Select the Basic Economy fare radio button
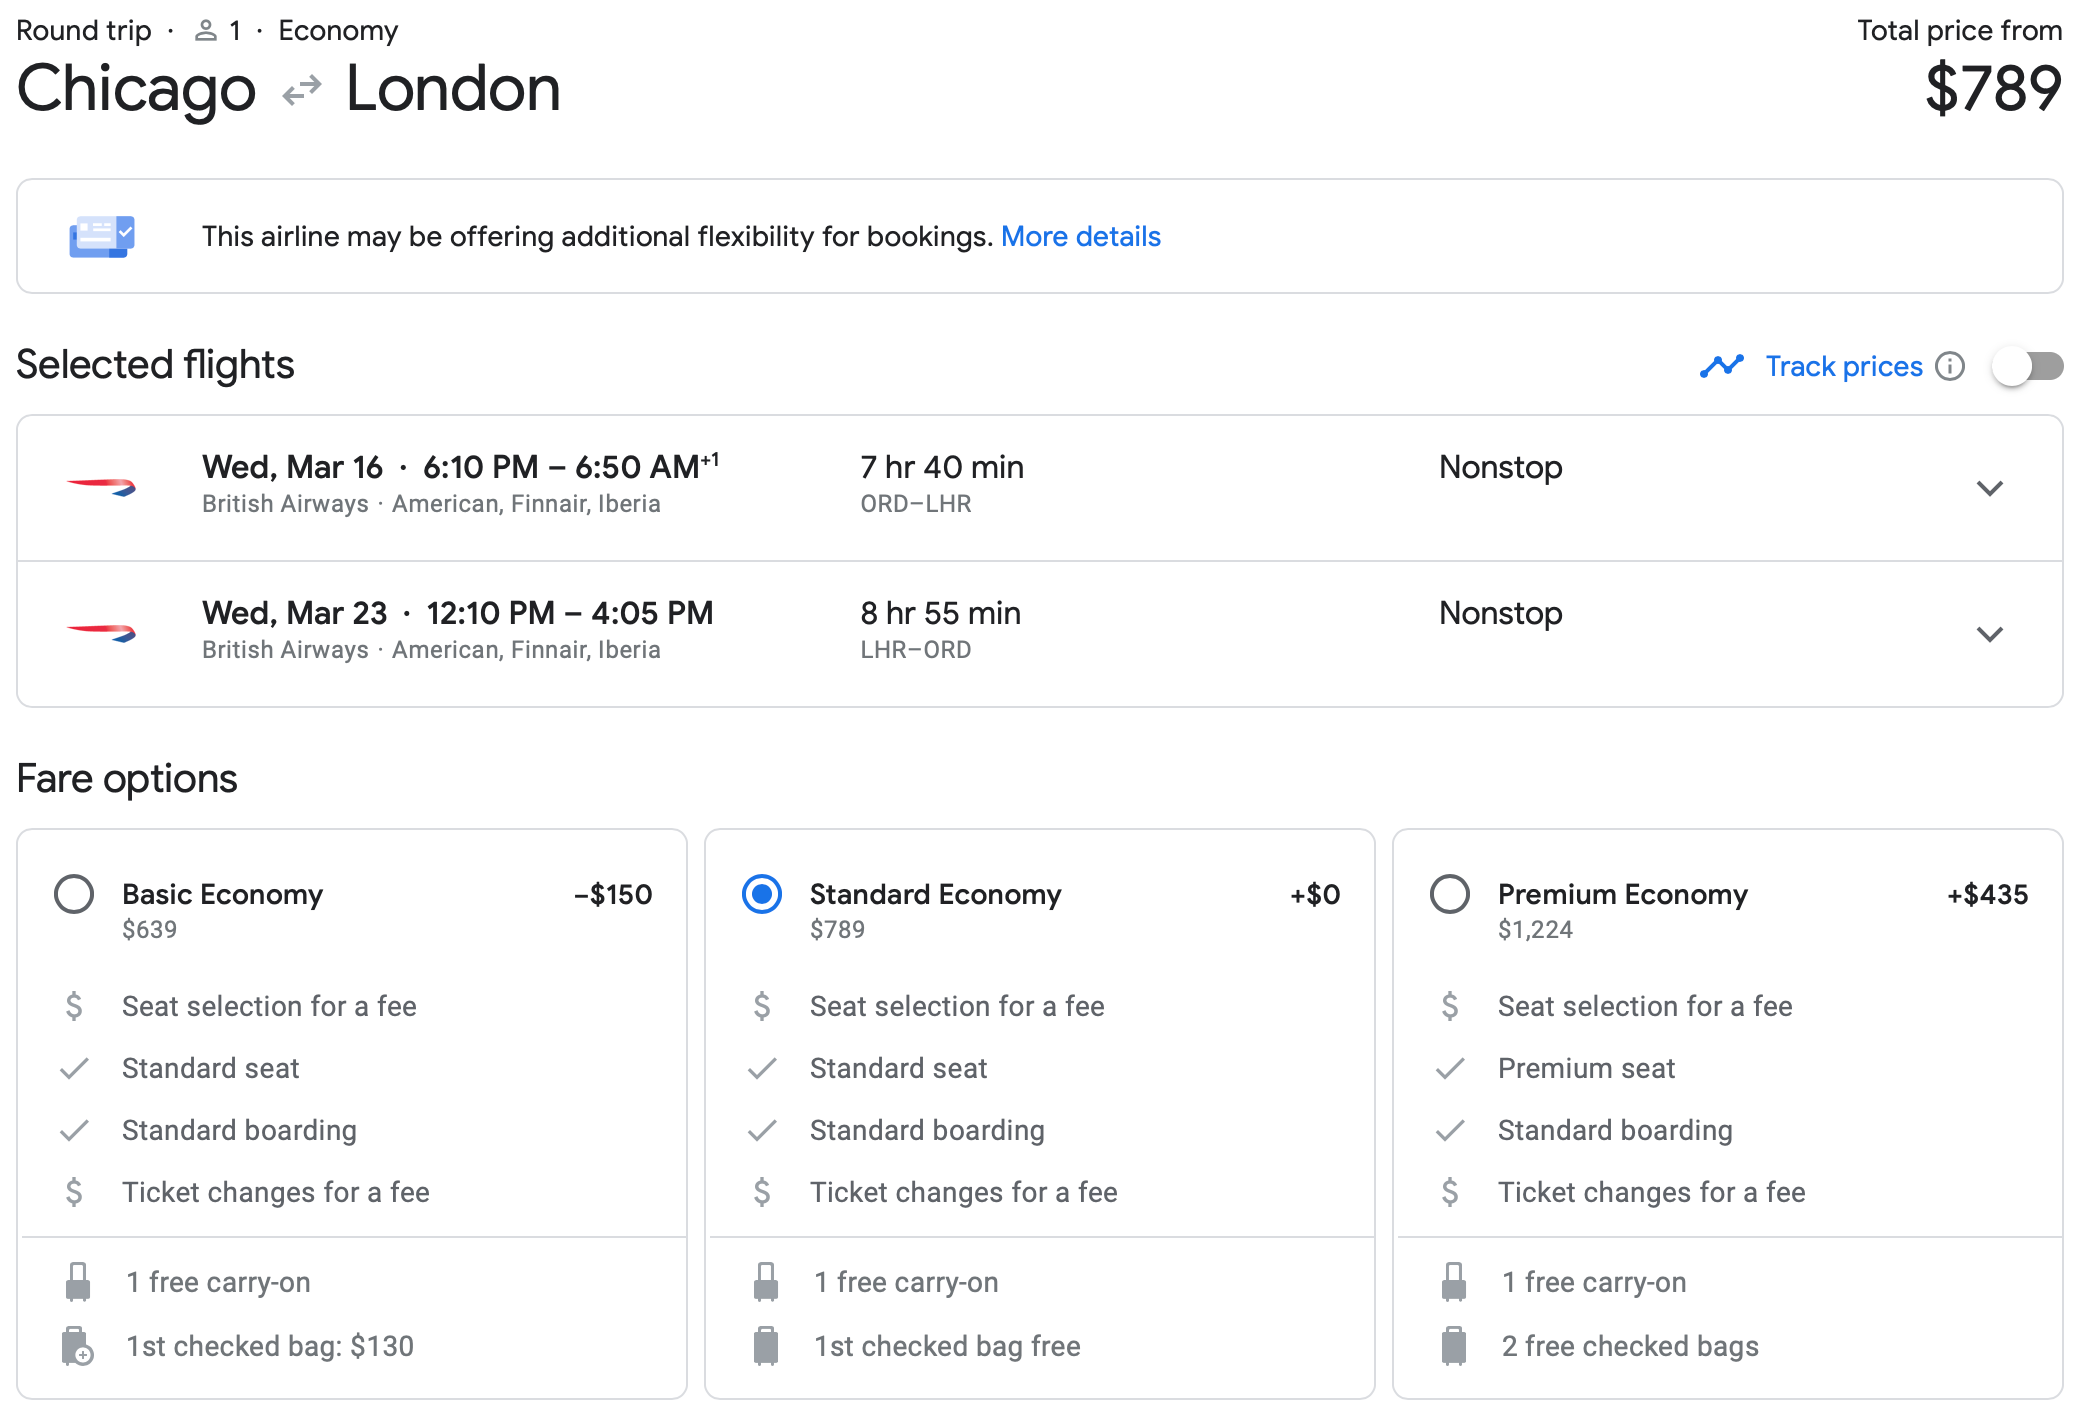This screenshot has width=2084, height=1416. [74, 894]
